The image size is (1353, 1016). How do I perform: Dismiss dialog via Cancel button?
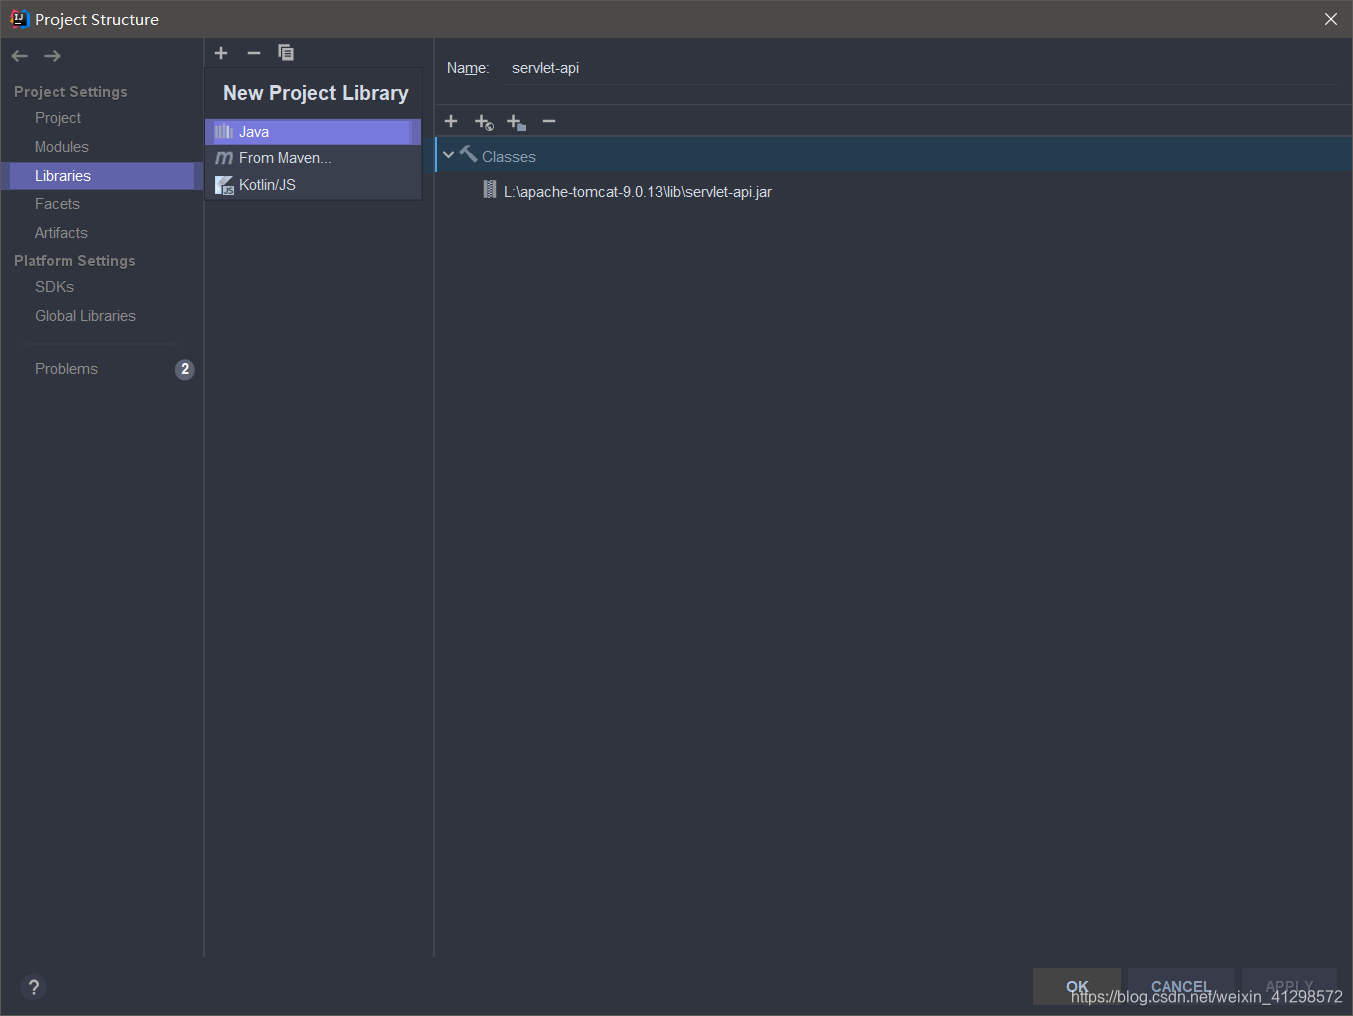coord(1181,986)
